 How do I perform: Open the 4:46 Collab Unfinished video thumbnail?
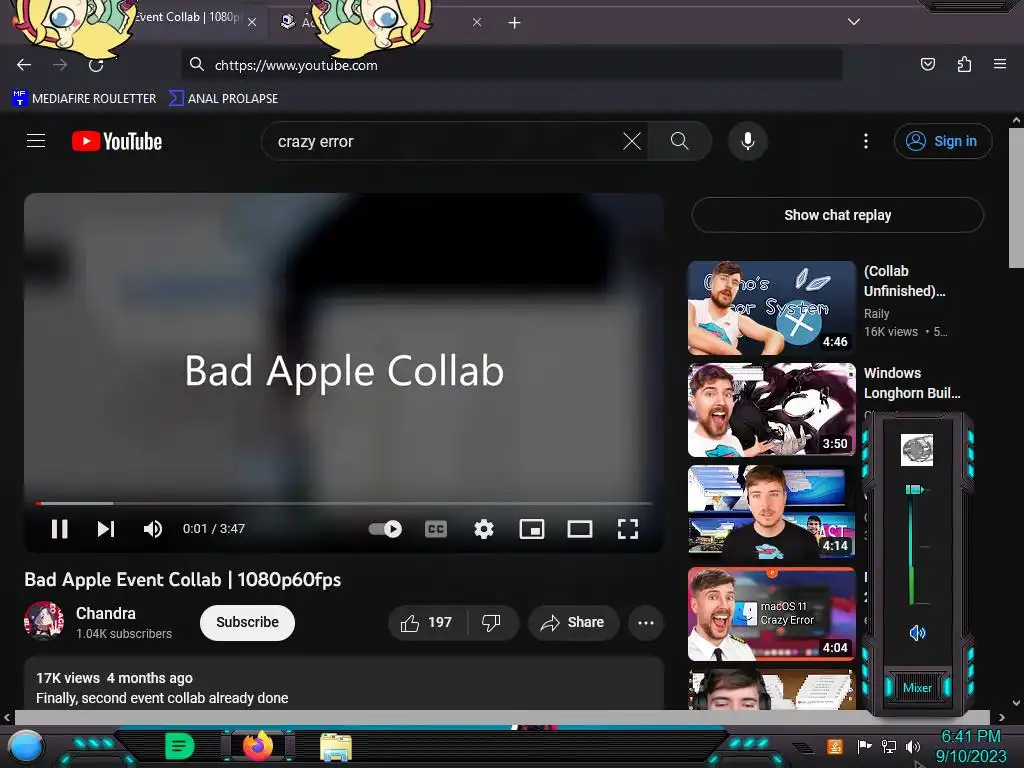[771, 308]
